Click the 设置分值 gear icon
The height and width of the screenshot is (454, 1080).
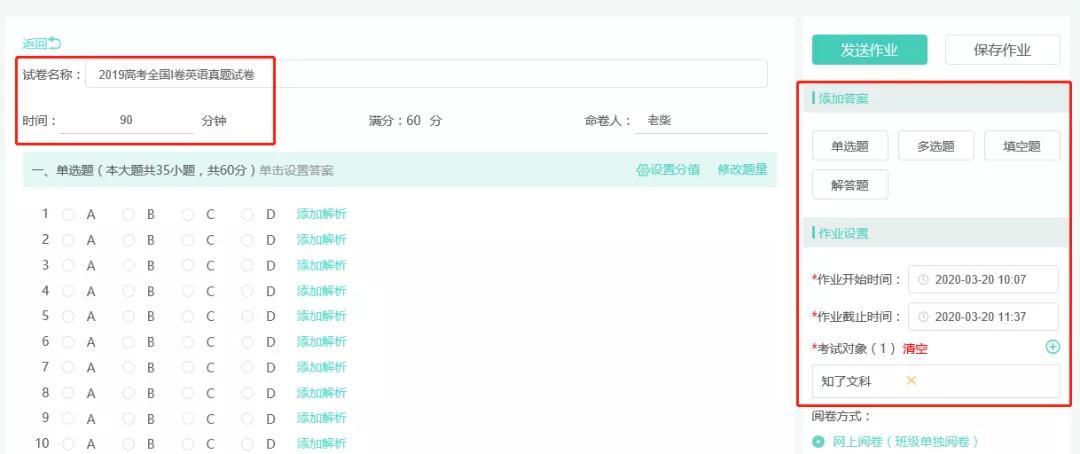click(x=642, y=170)
